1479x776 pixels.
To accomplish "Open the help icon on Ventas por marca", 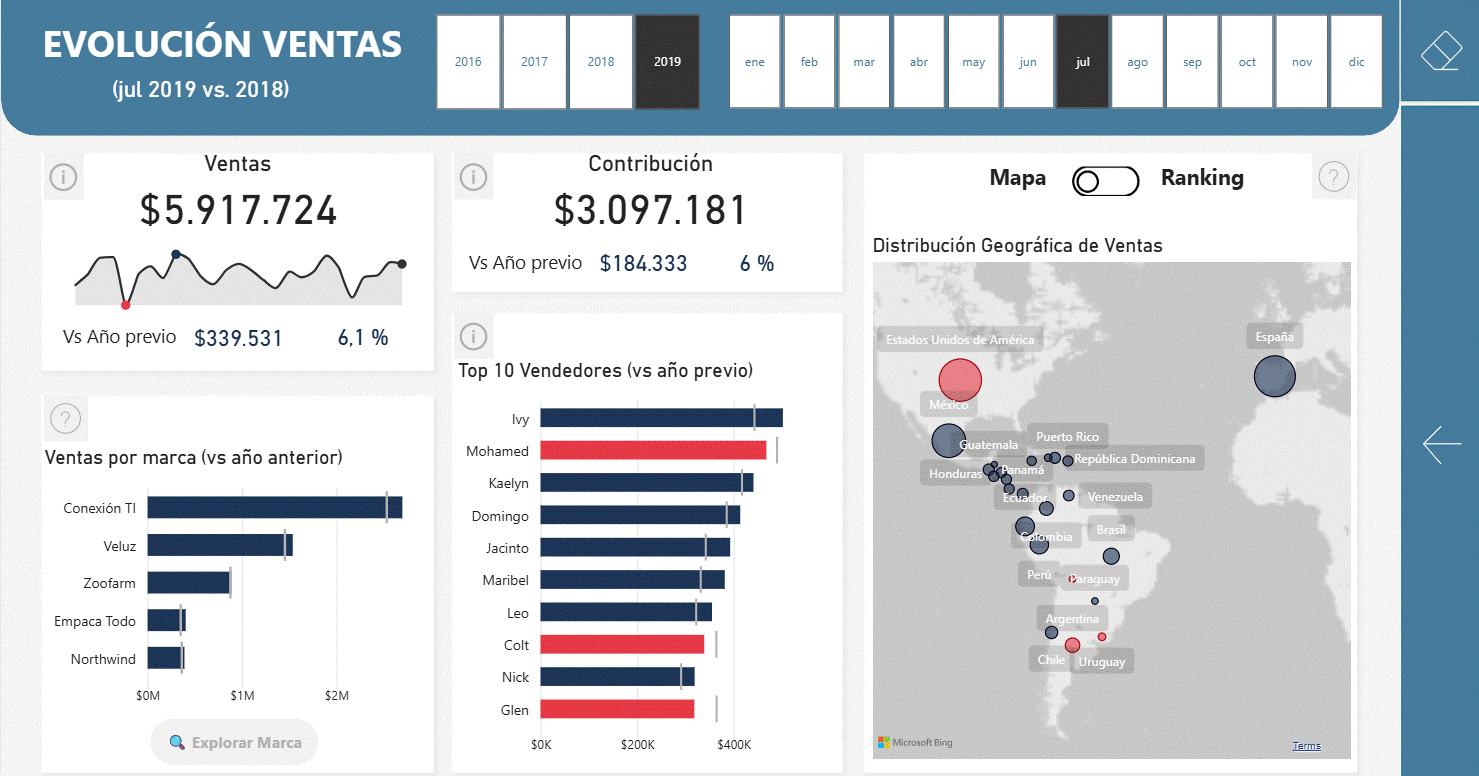I will (x=65, y=418).
